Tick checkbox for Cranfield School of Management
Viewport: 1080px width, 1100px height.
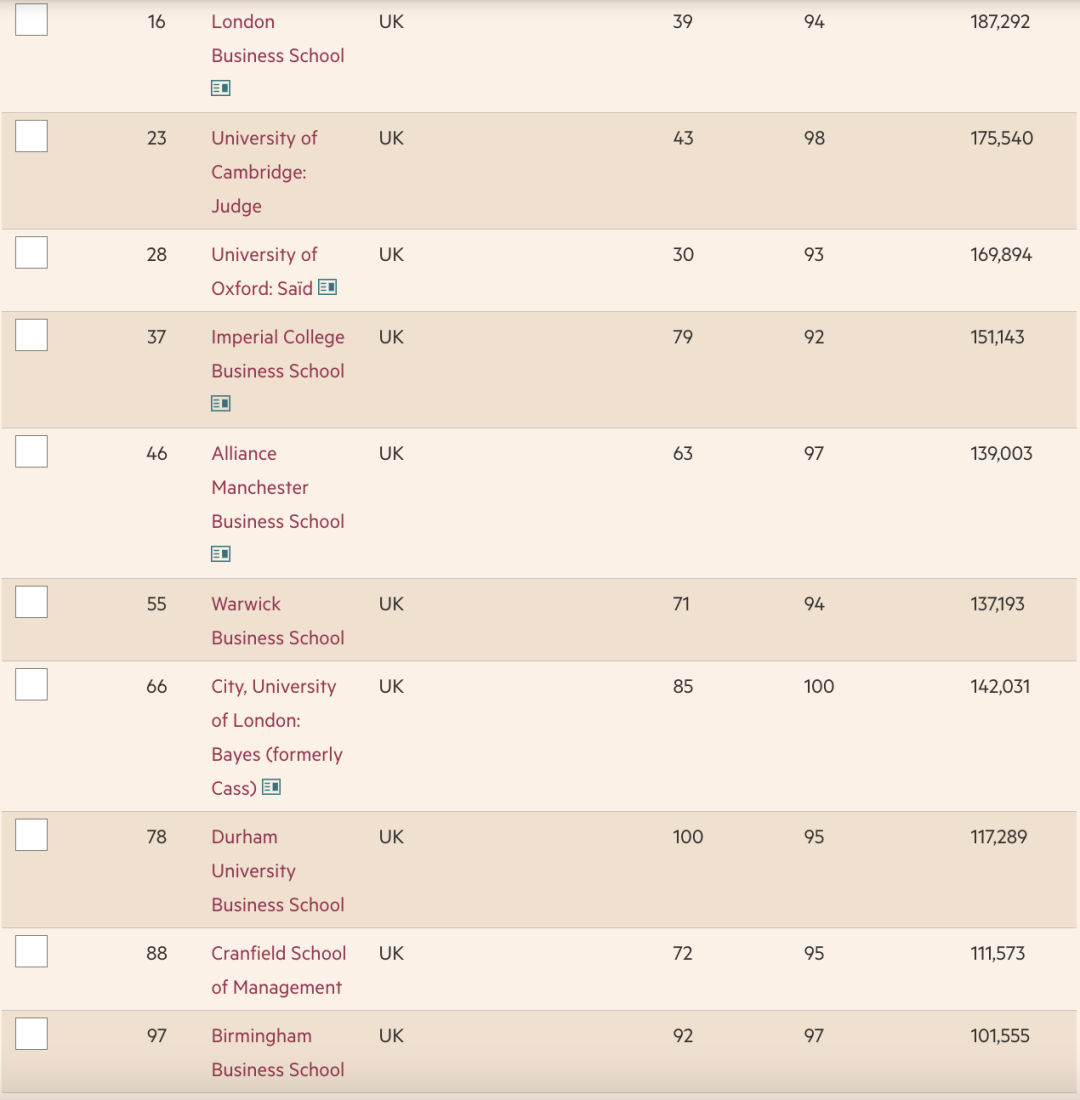point(31,952)
